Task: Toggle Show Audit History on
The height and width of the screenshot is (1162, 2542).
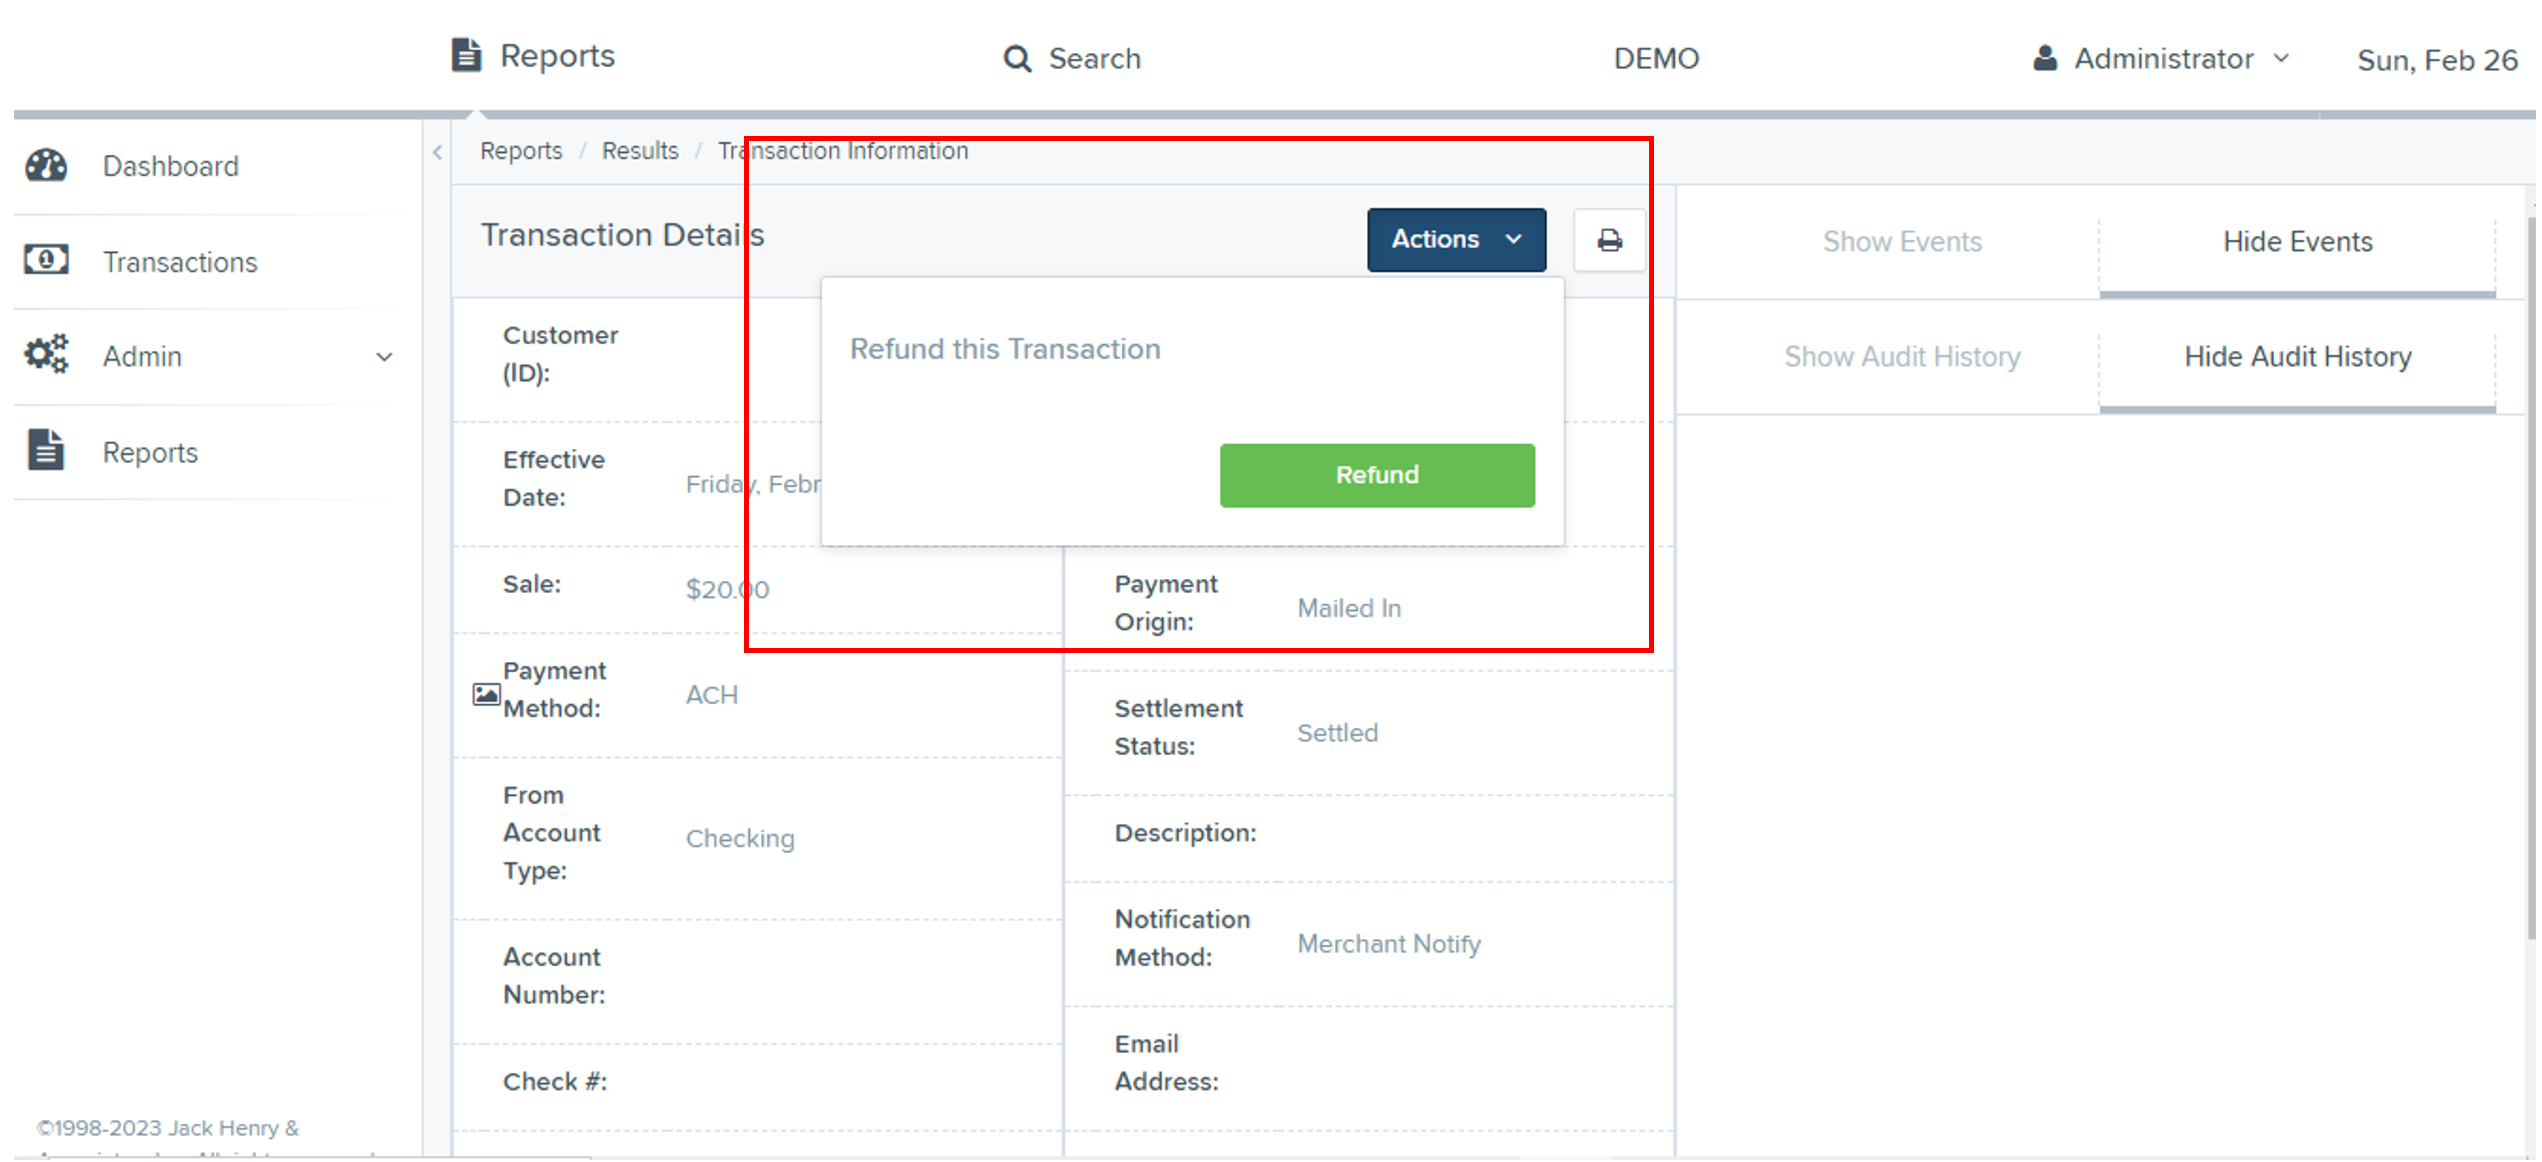Action: tap(1901, 357)
